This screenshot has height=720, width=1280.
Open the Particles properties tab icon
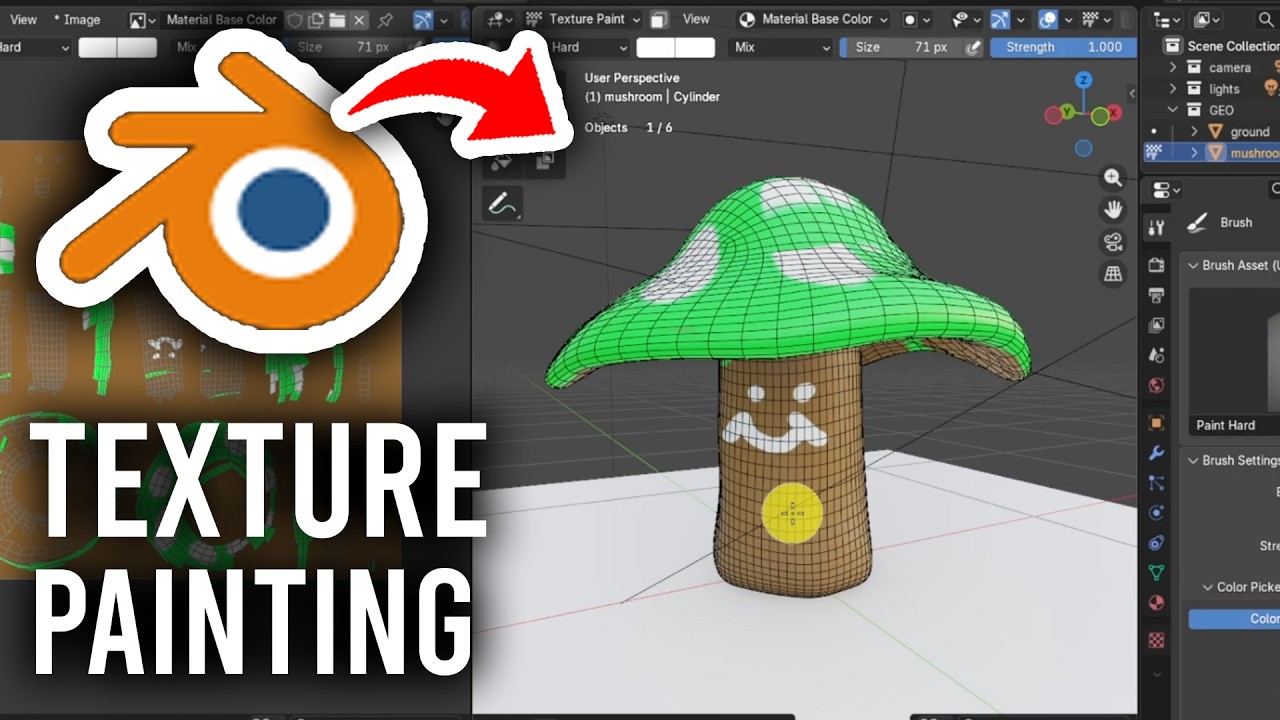click(1156, 483)
